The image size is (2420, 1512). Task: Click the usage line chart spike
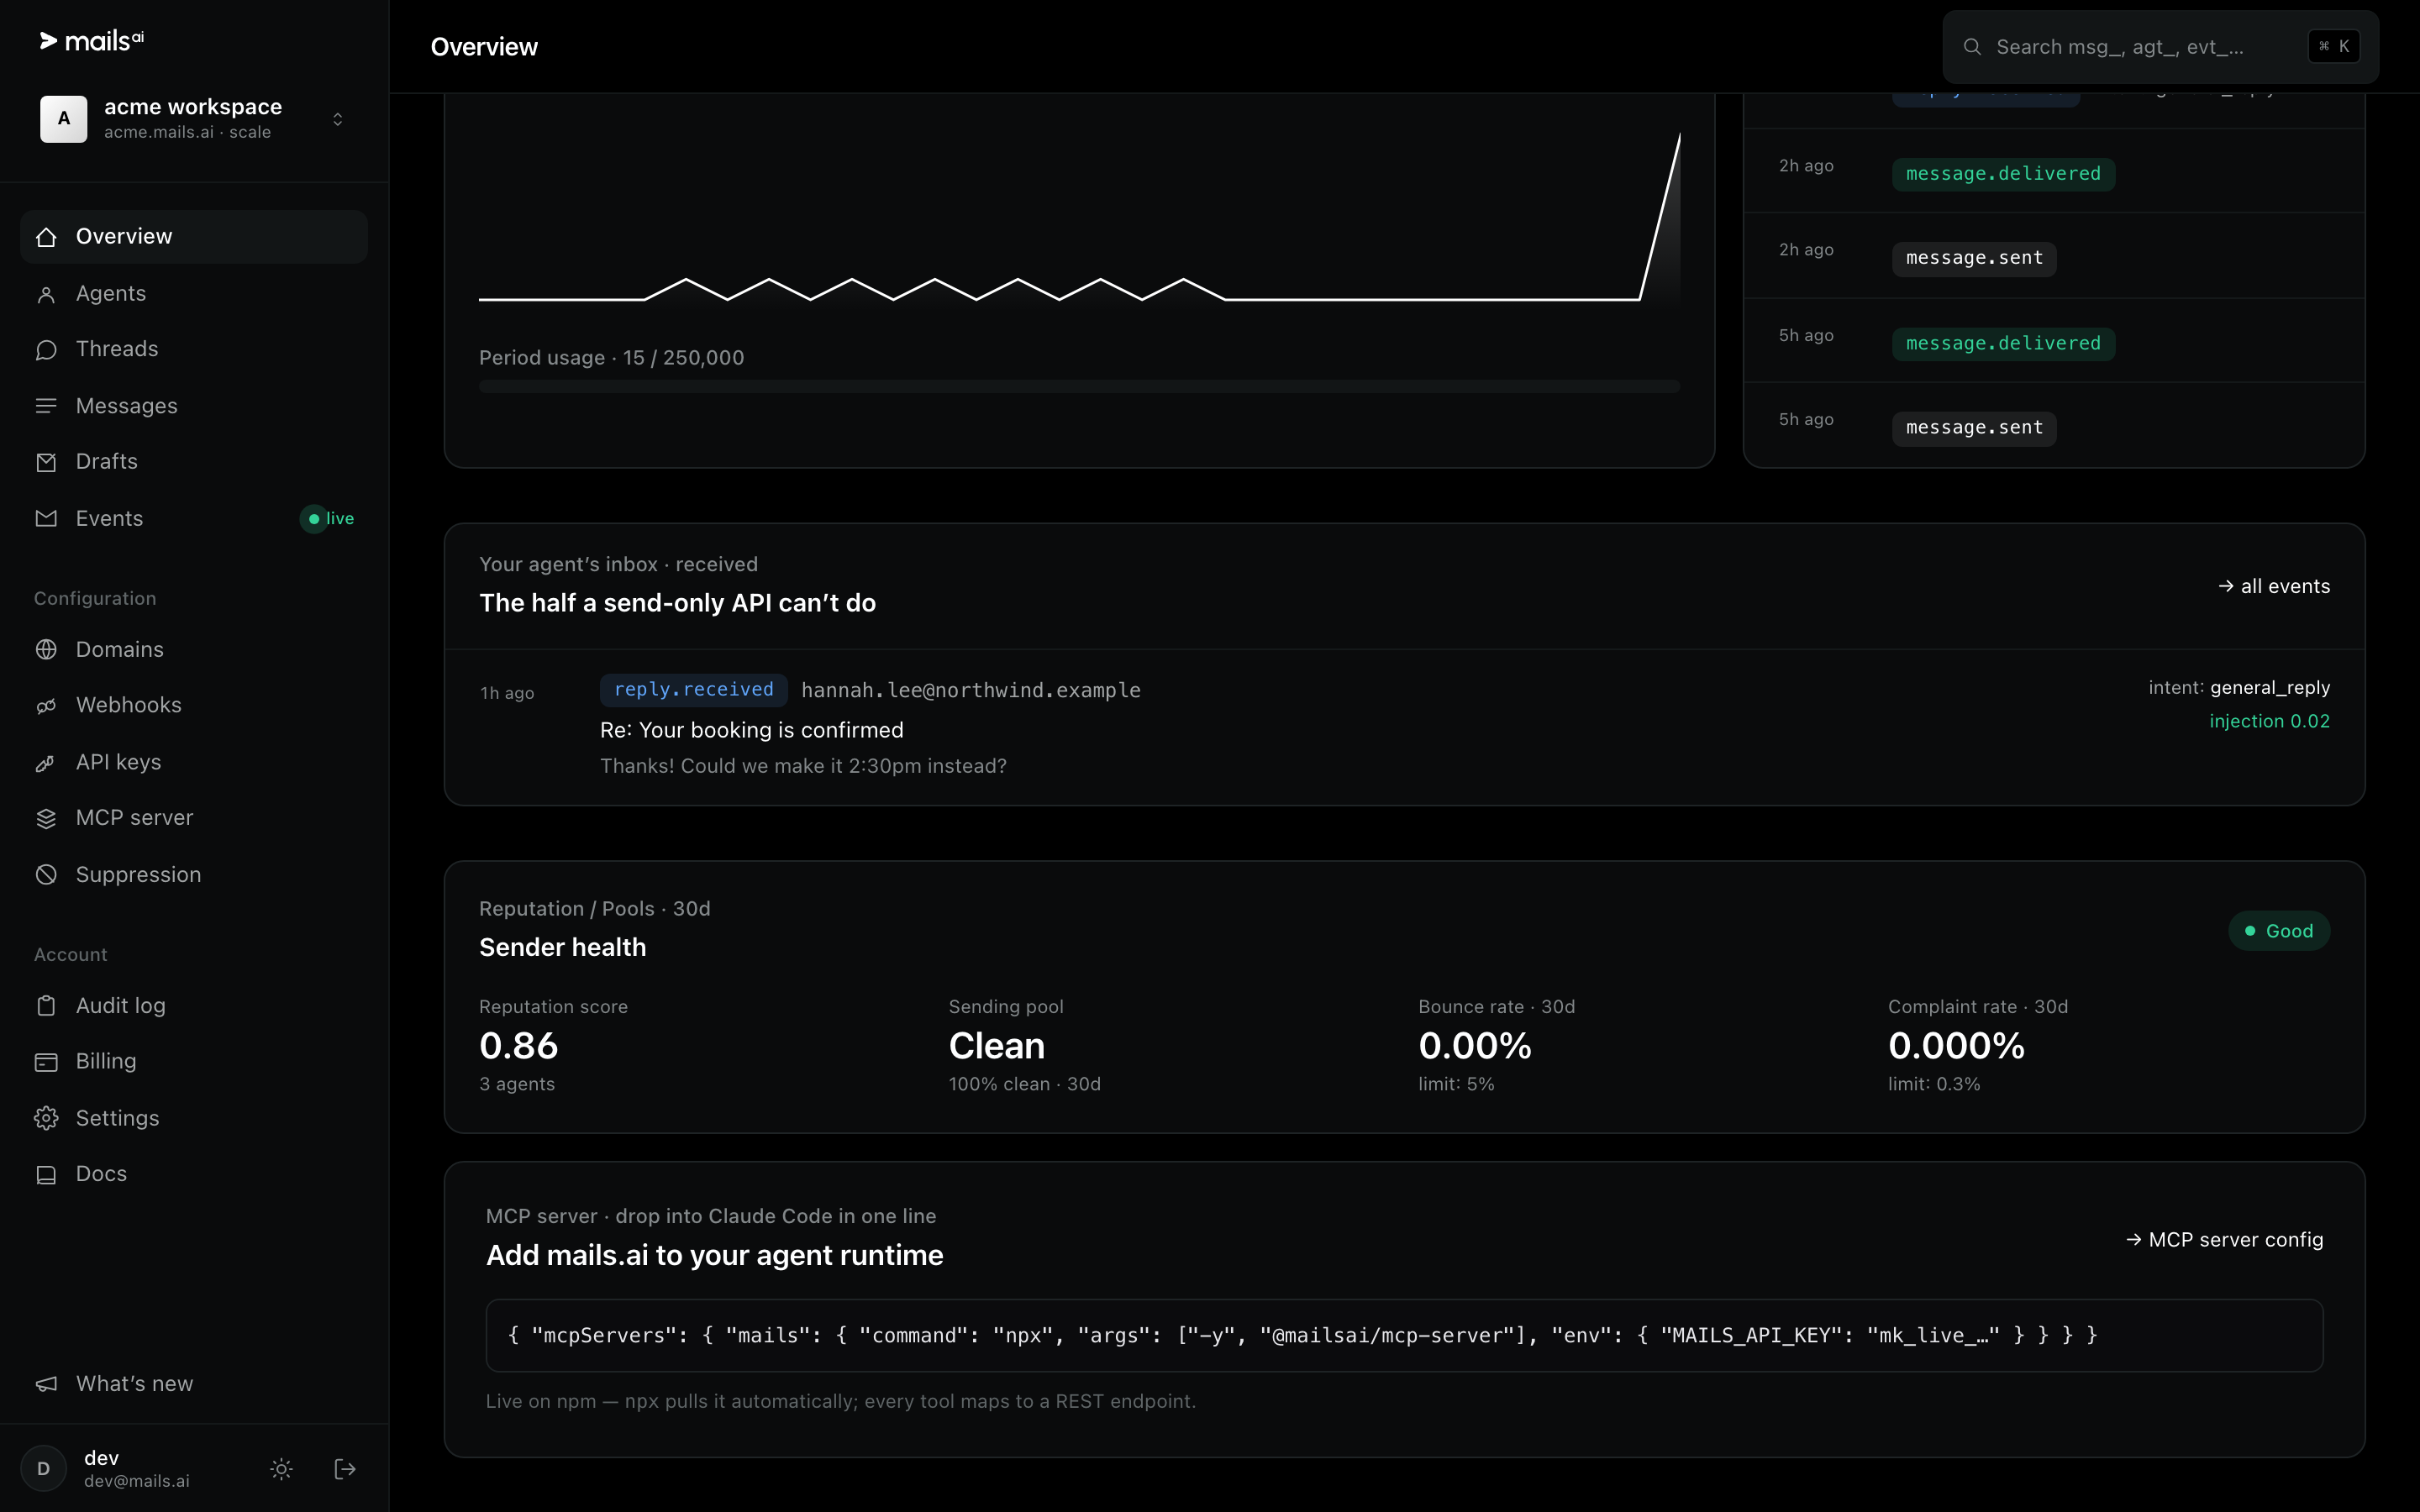1662,216
